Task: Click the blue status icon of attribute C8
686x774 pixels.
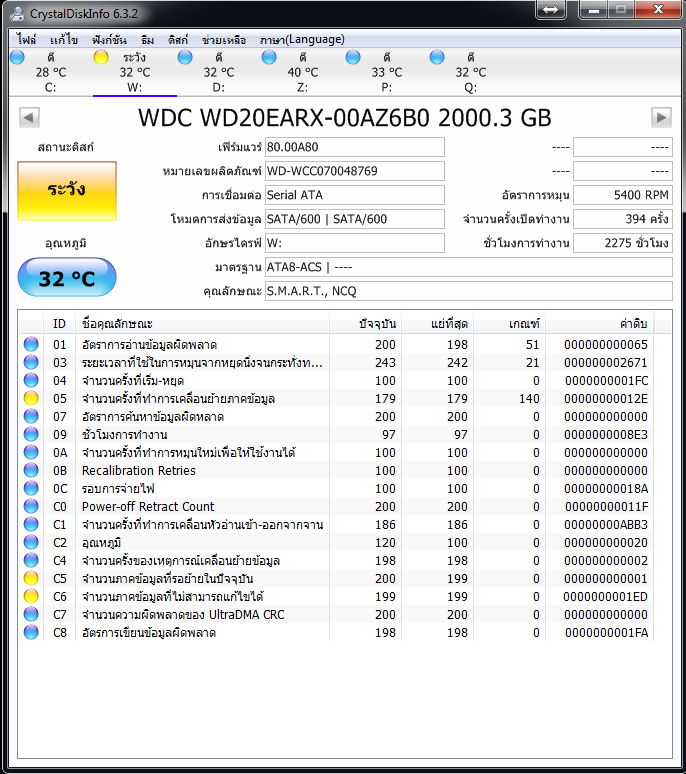Action: pos(31,632)
